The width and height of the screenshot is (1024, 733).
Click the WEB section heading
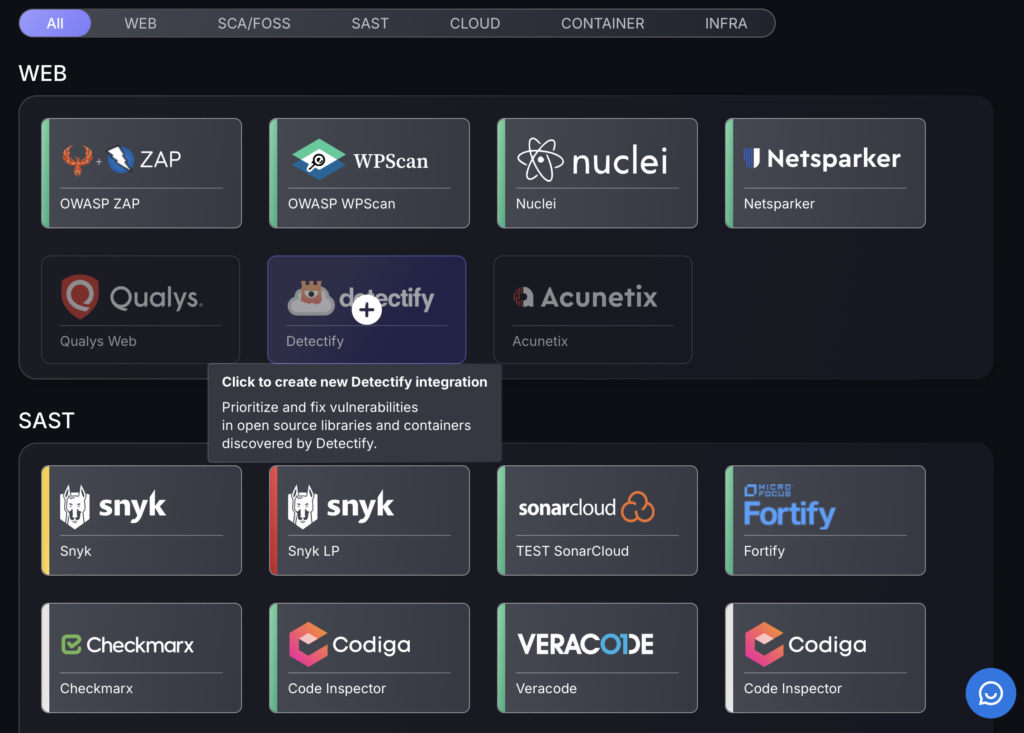point(42,73)
